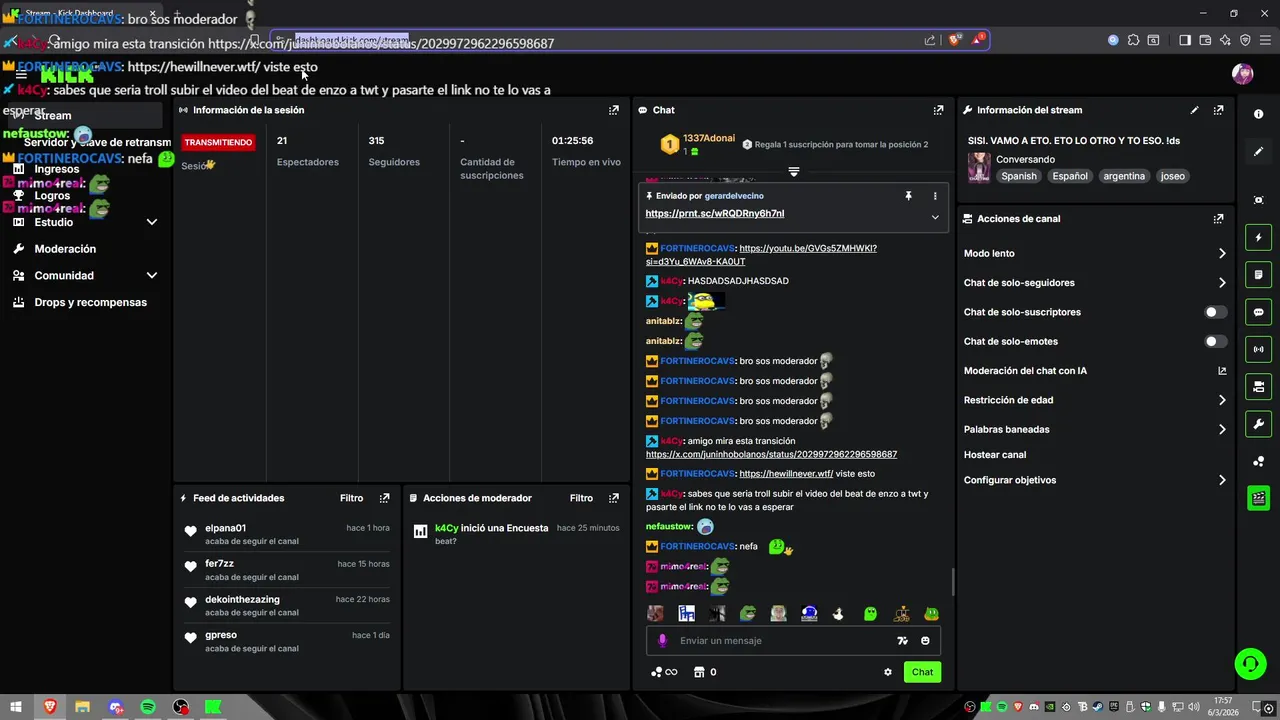The height and width of the screenshot is (720, 1280).
Task: Open Ingresos in the left sidebar
Action: tap(56, 169)
